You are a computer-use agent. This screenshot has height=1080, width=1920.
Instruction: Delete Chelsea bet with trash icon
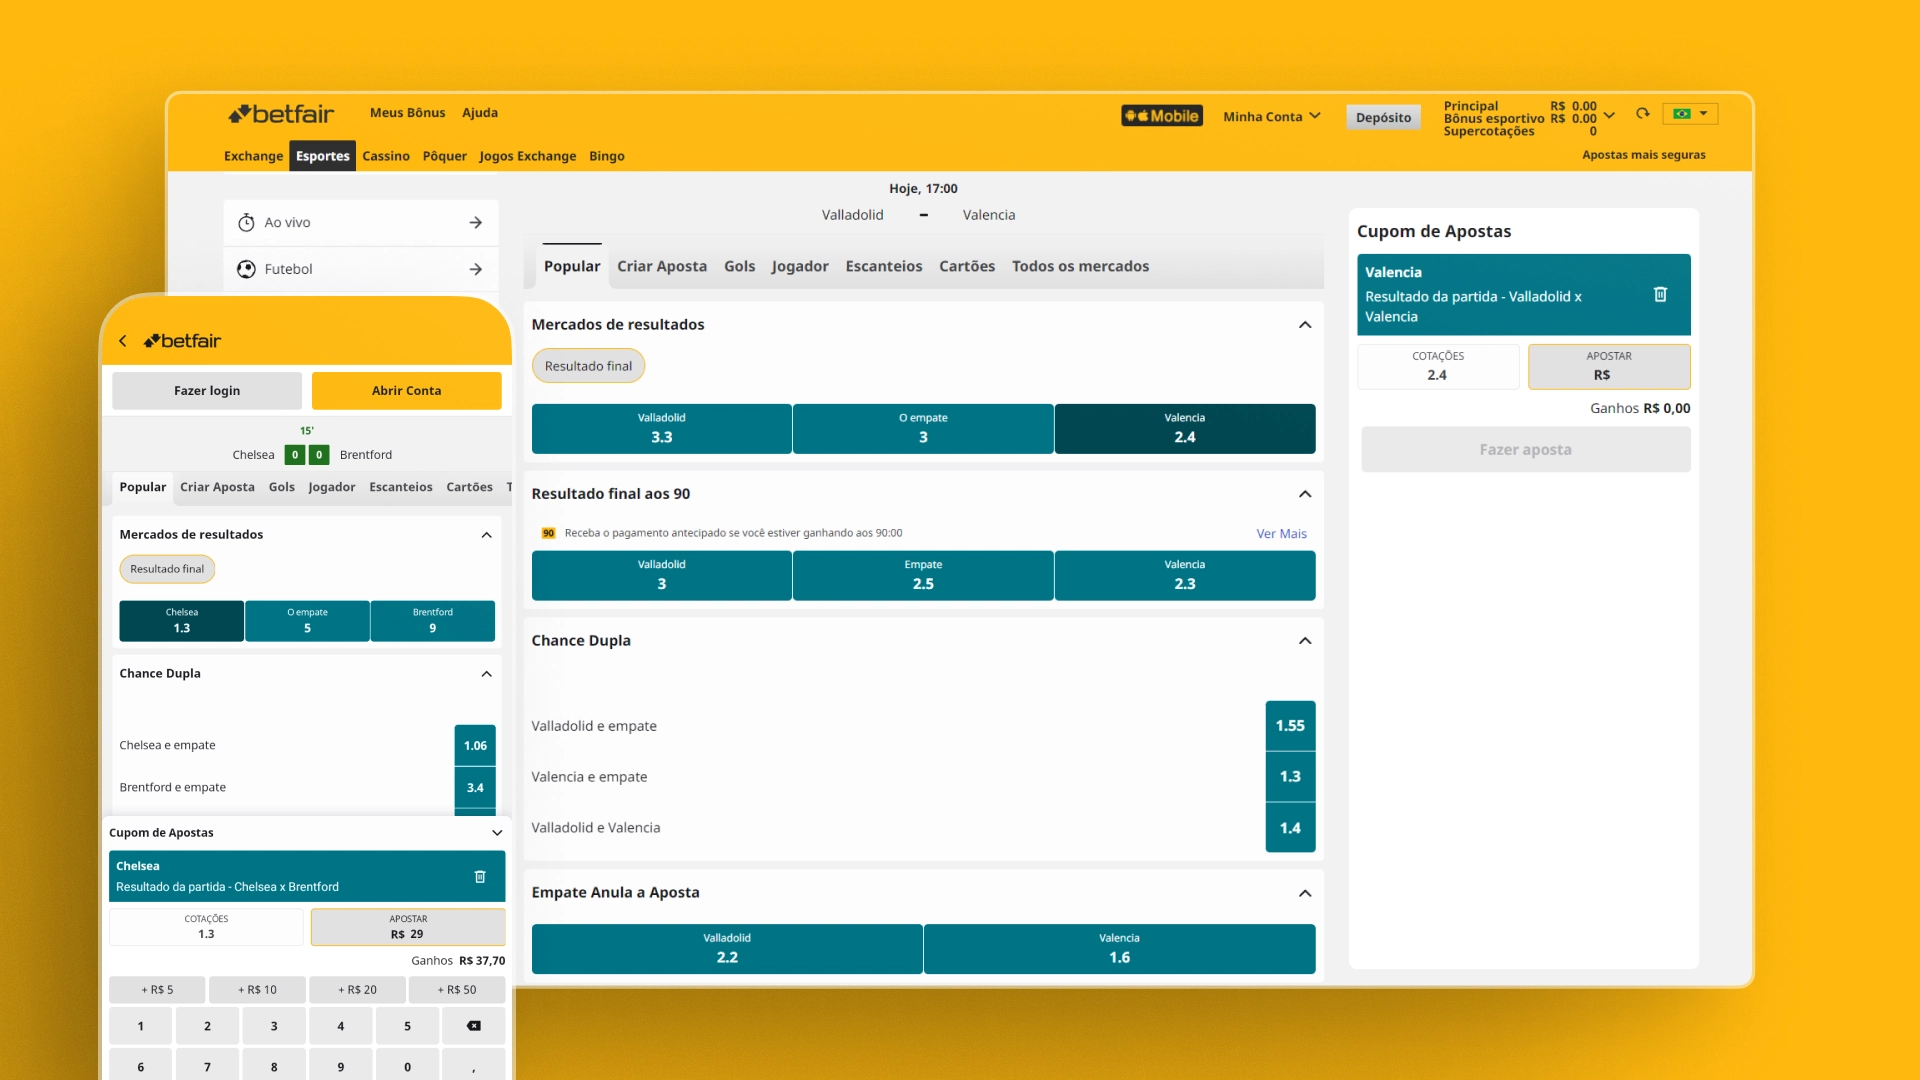(x=480, y=877)
